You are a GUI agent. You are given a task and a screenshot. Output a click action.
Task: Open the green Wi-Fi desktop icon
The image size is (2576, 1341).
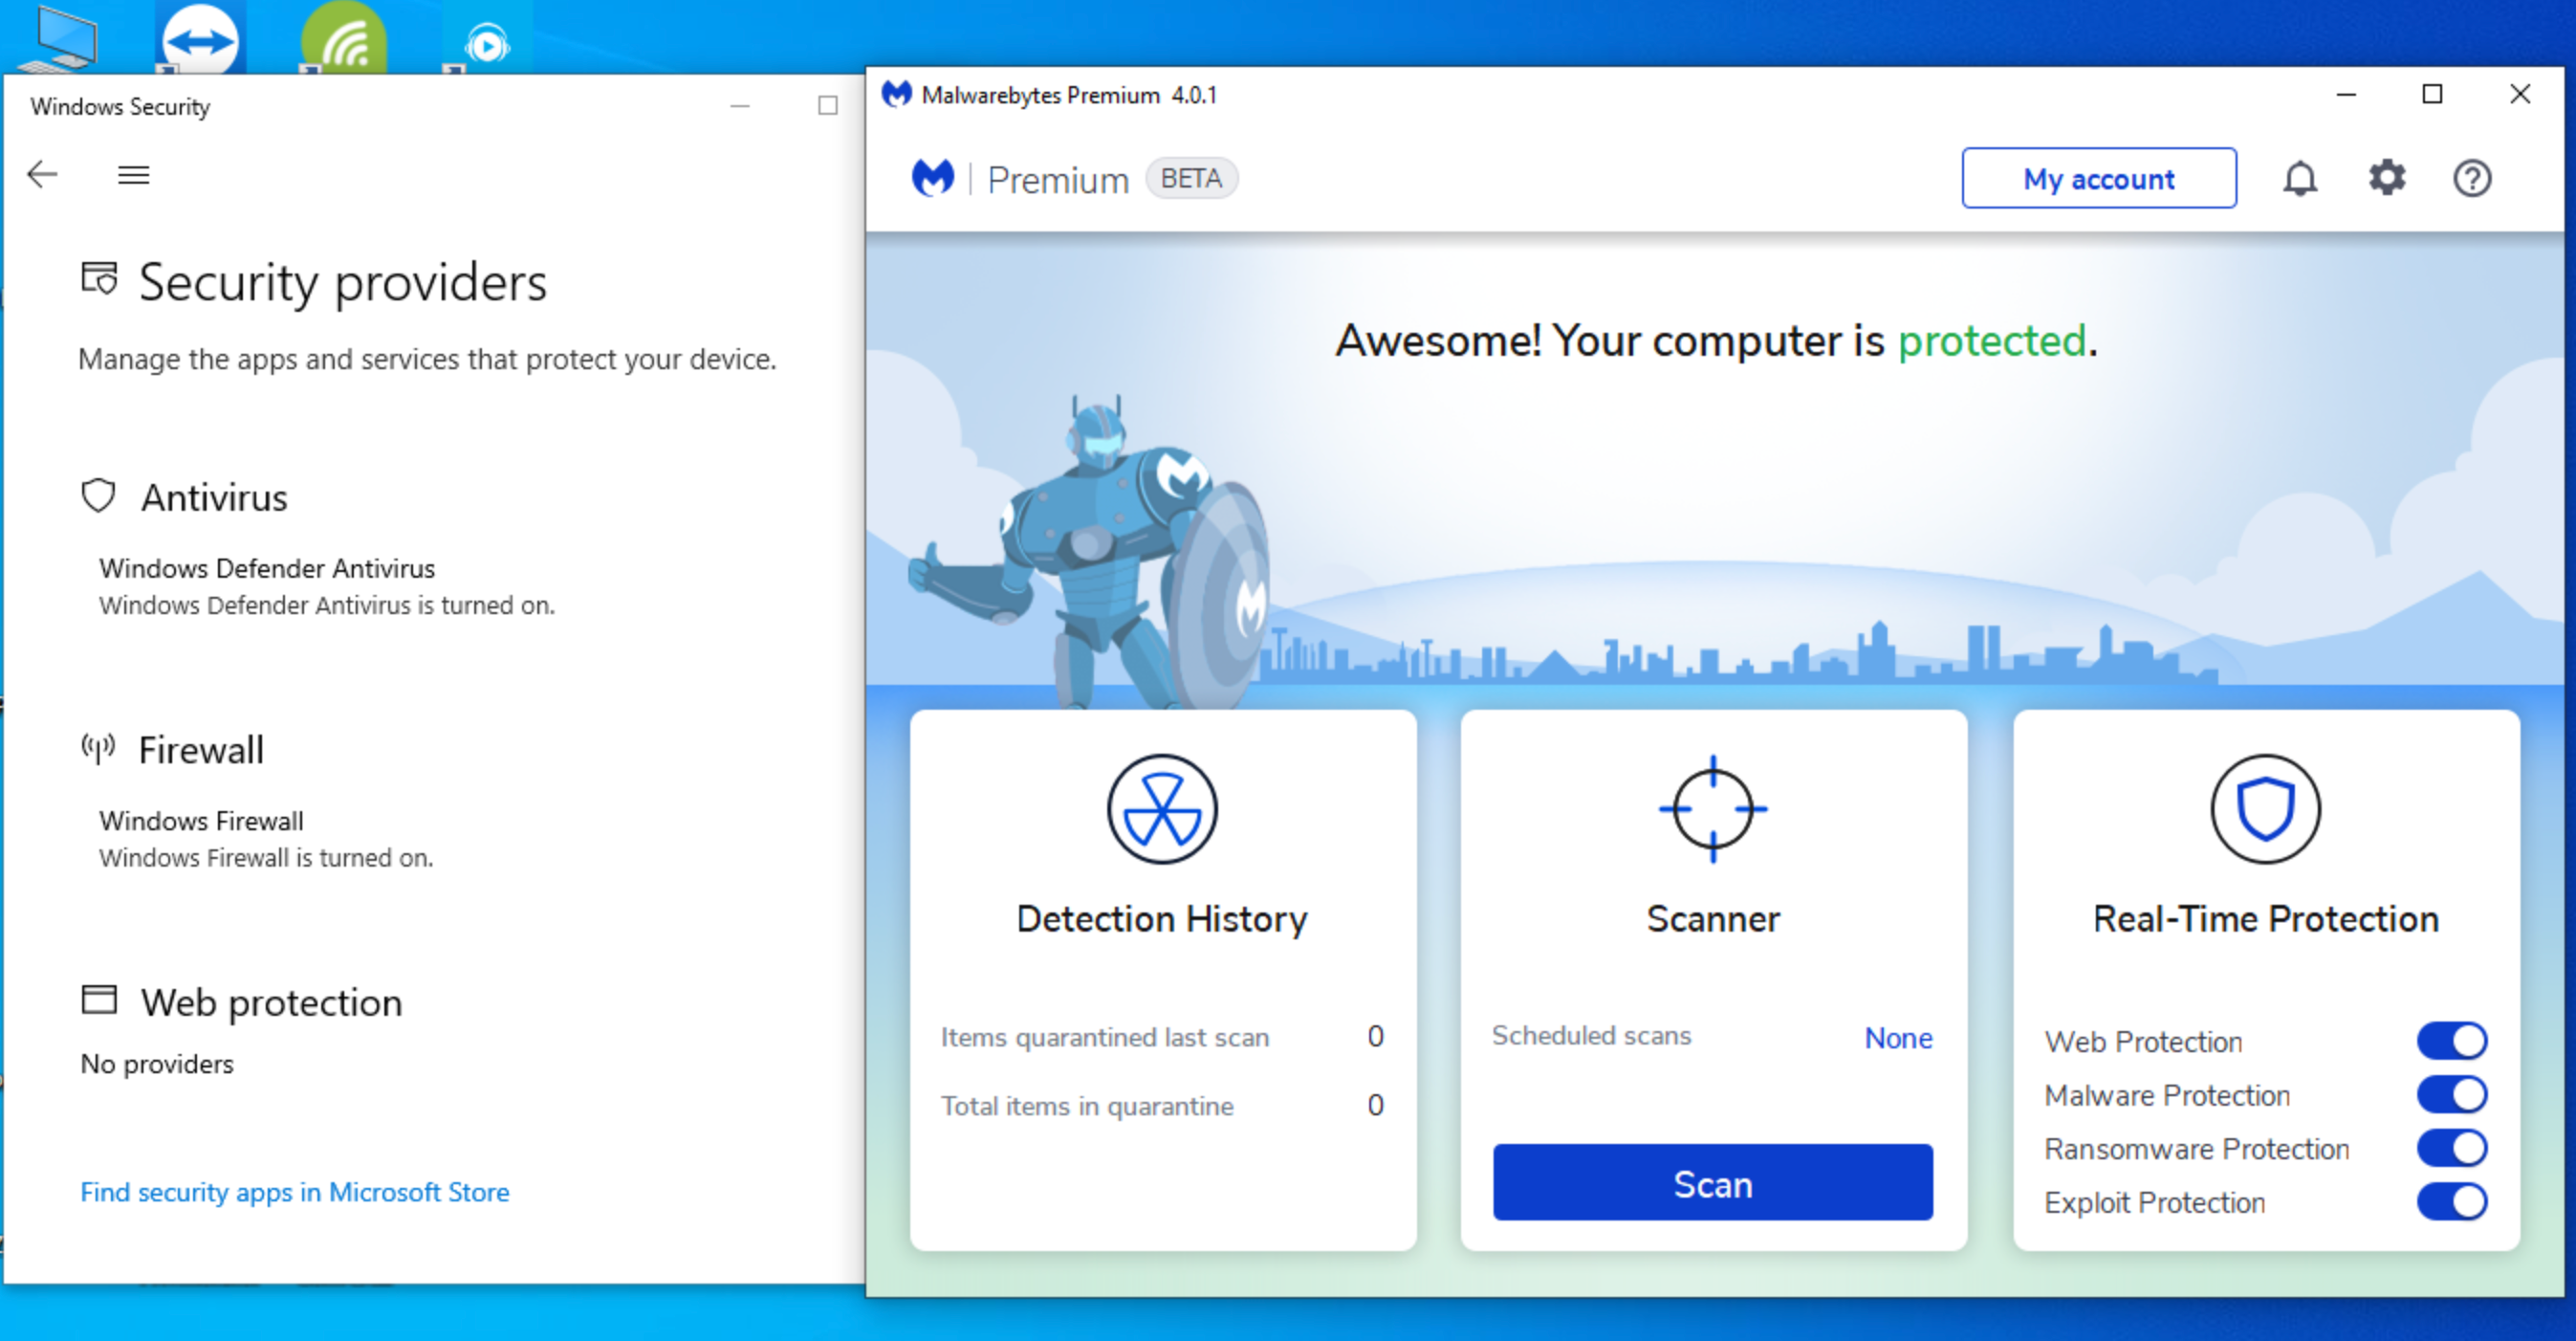(344, 38)
